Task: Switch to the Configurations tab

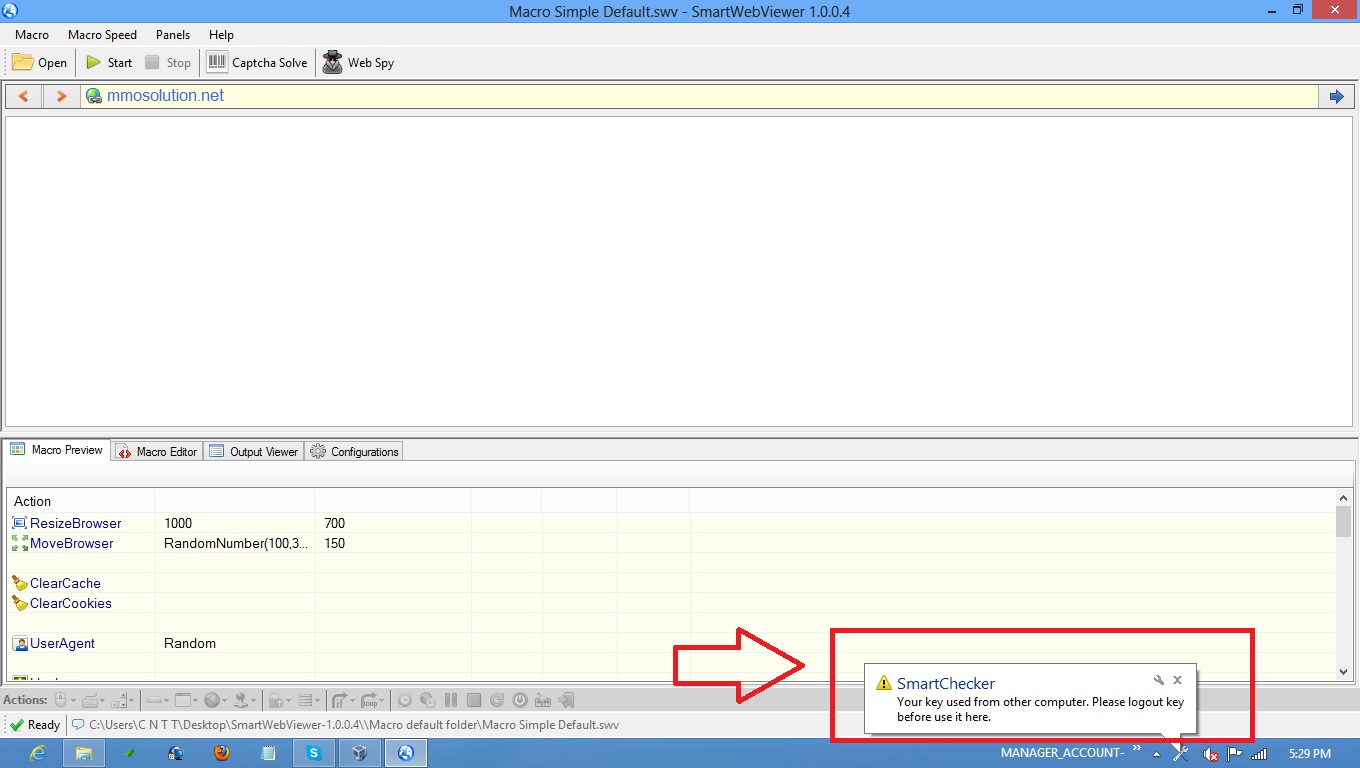Action: (x=355, y=452)
